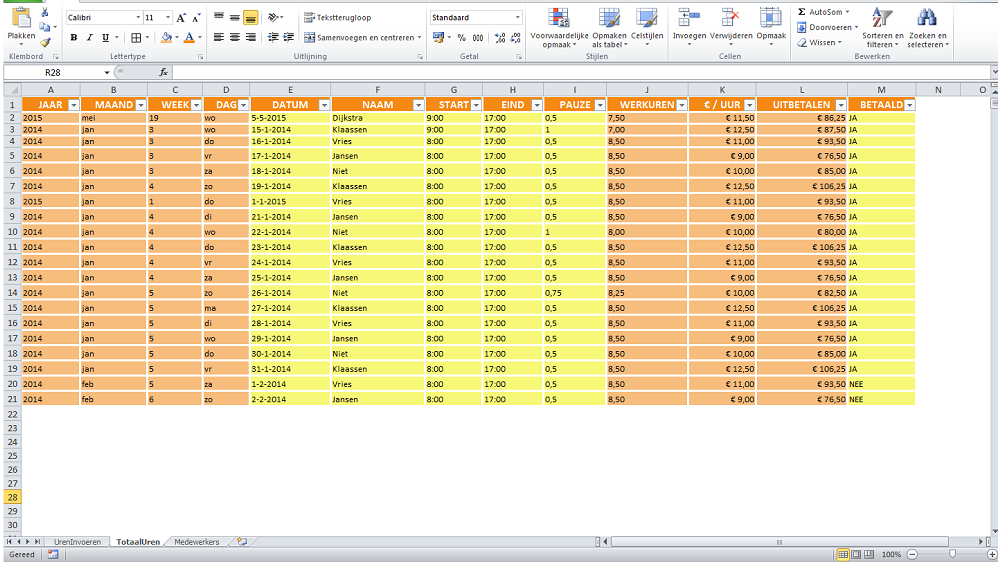Click Samenvoegen en centreren button
The height and width of the screenshot is (562, 998).
[361, 38]
